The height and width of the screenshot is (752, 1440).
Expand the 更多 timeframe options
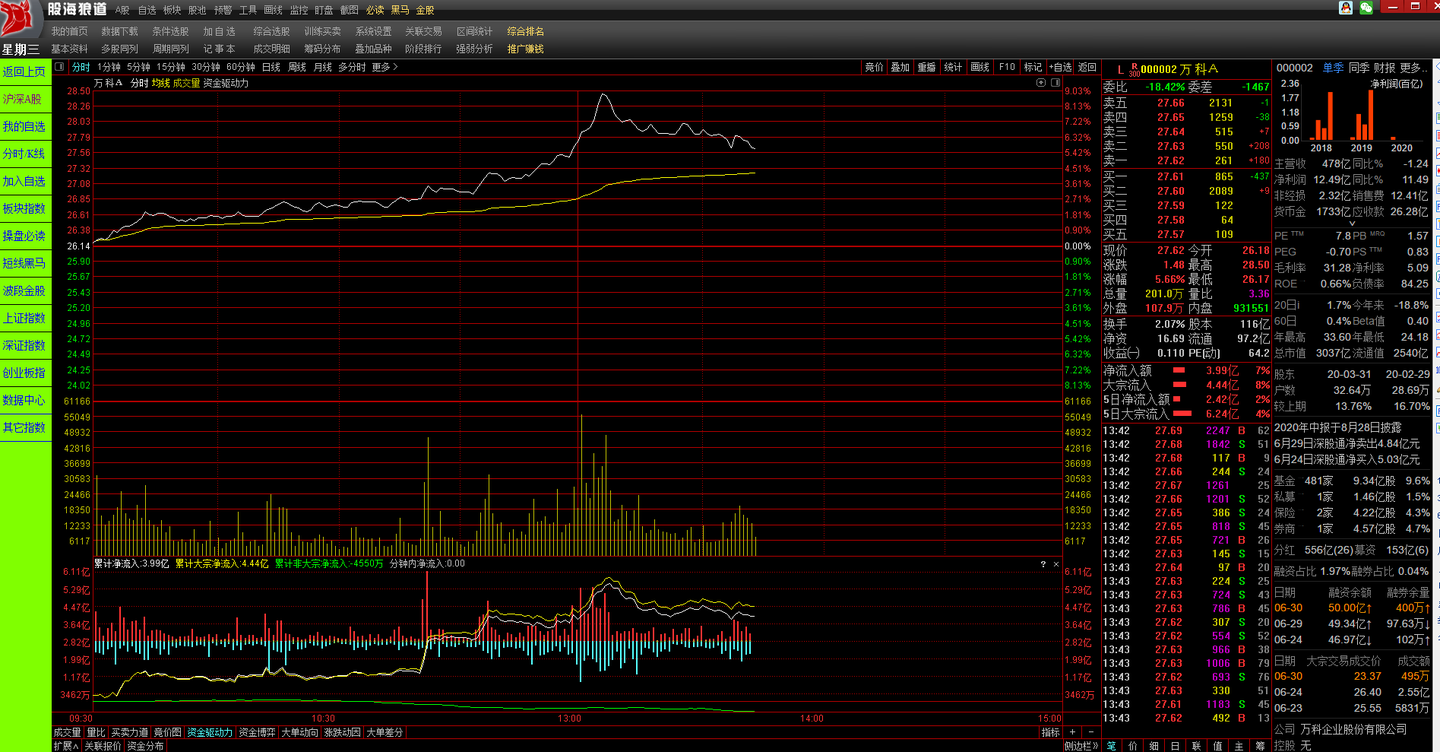click(385, 67)
